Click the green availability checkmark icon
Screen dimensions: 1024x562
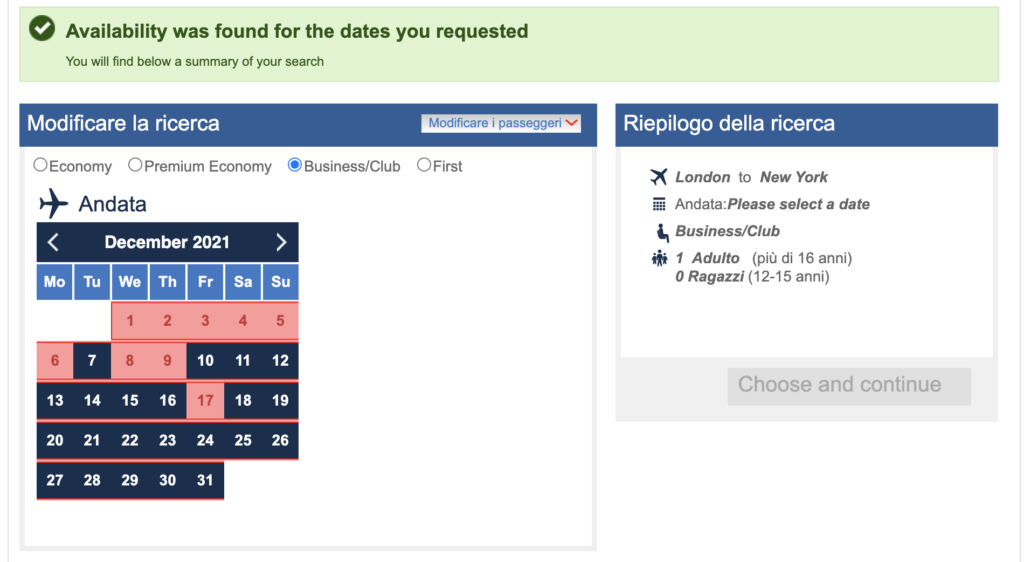(42, 28)
